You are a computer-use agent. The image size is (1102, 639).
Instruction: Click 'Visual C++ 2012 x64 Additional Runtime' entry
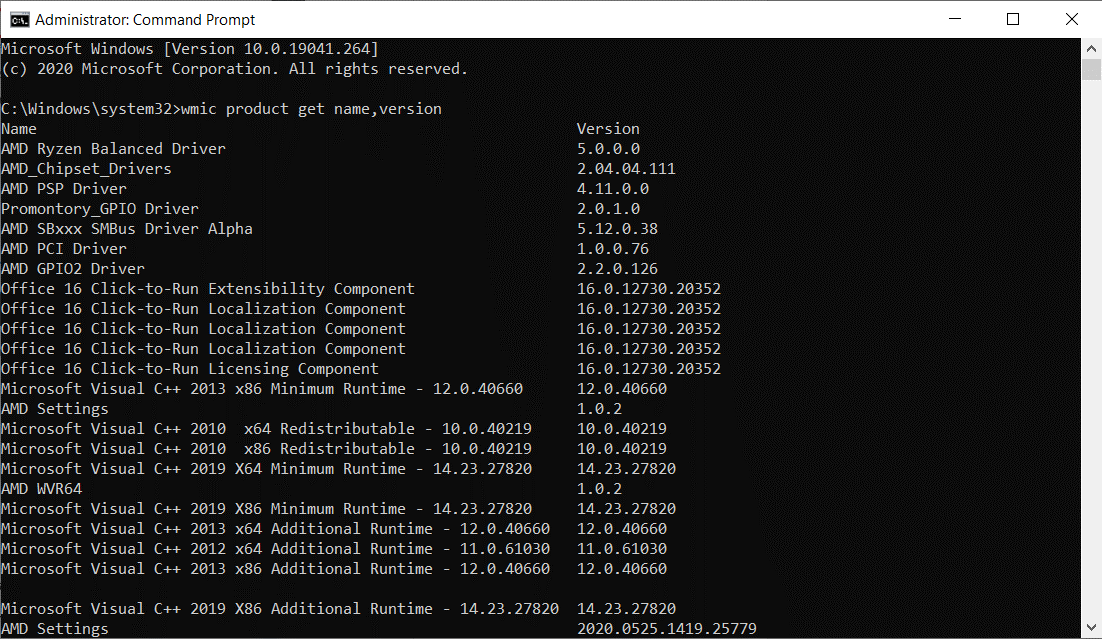pos(276,548)
